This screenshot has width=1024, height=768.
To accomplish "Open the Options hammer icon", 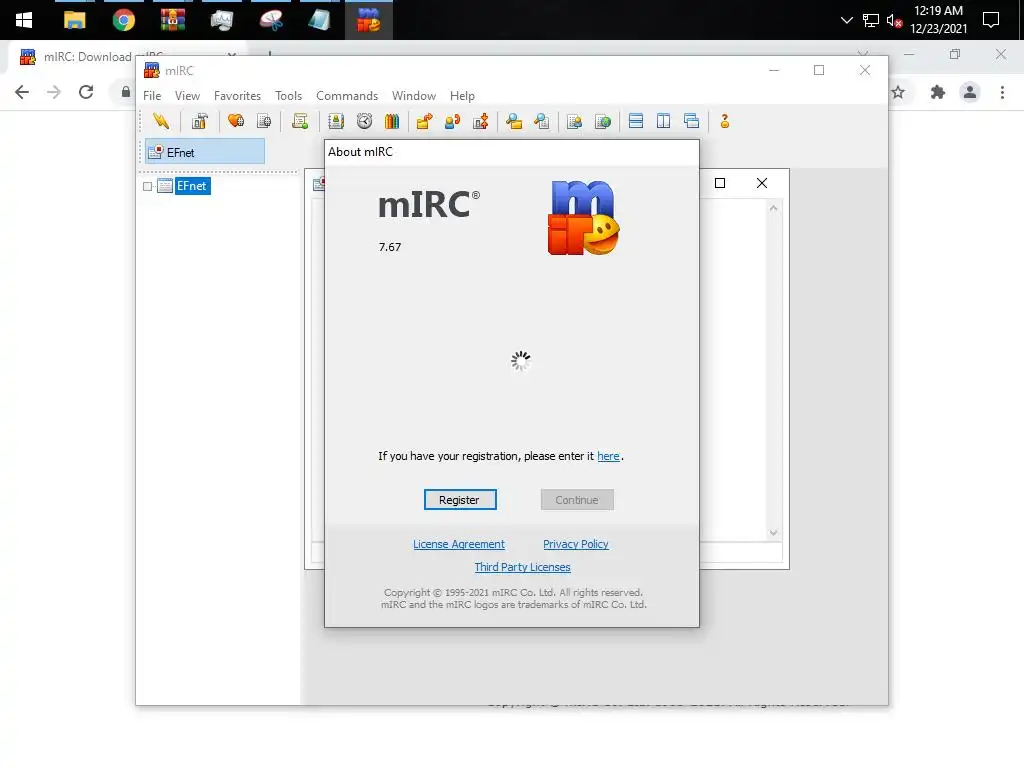I will point(199,121).
